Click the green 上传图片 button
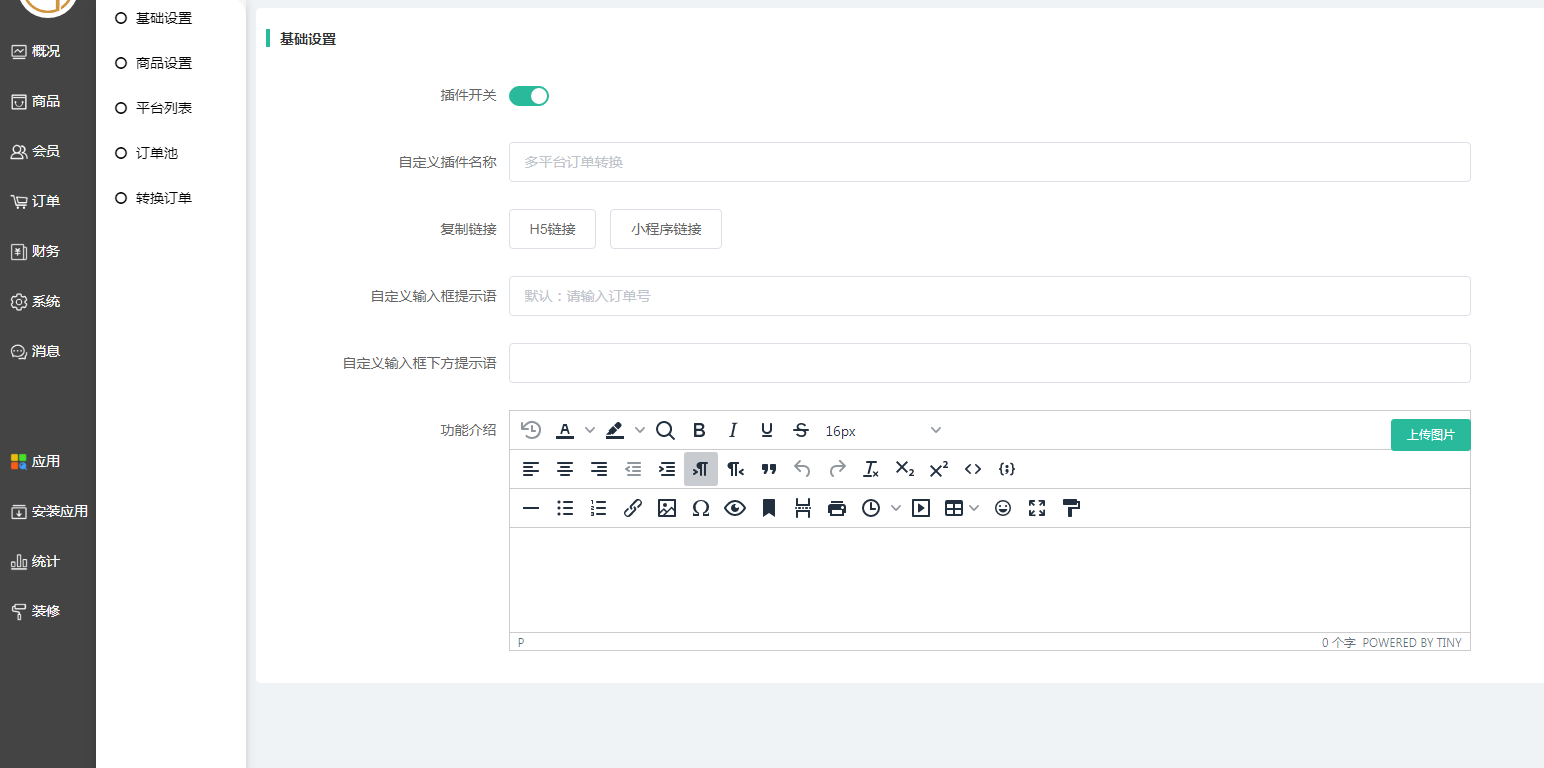 (x=1430, y=435)
